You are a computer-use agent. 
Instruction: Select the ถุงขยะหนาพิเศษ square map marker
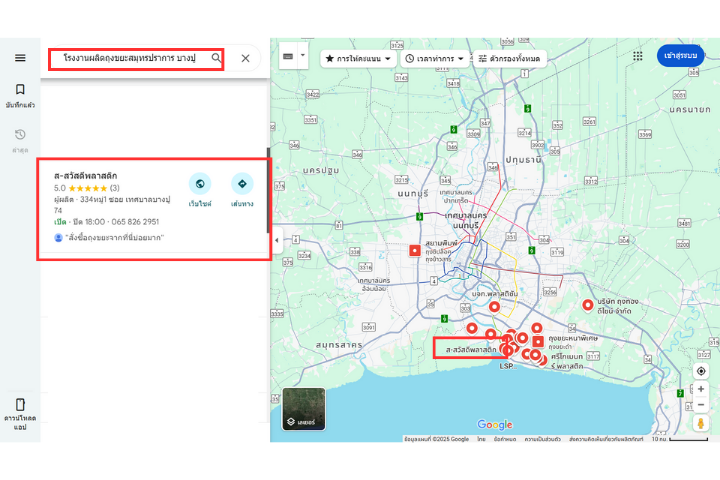(538, 341)
